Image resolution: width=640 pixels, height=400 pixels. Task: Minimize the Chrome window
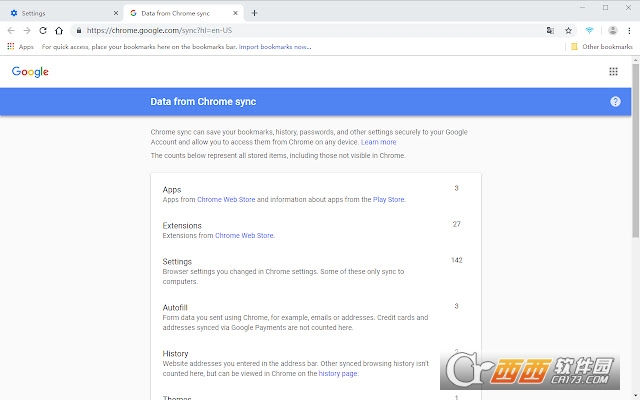tap(582, 7)
